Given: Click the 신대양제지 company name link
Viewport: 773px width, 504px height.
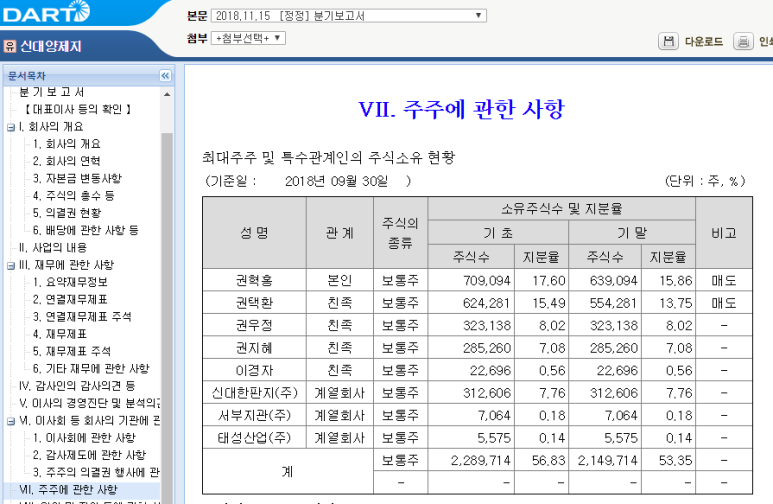Looking at the screenshot, I should click(51, 46).
